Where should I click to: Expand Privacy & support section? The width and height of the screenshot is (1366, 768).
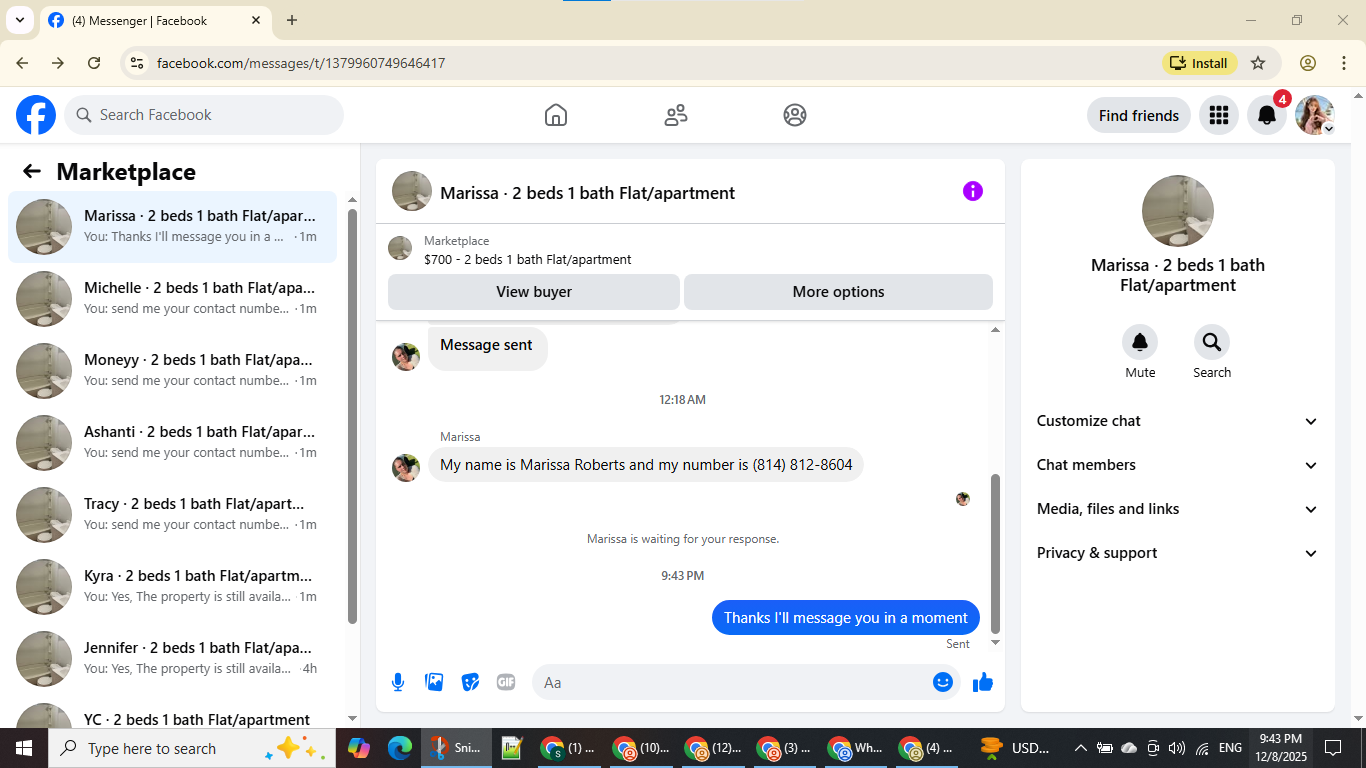pyautogui.click(x=1178, y=553)
